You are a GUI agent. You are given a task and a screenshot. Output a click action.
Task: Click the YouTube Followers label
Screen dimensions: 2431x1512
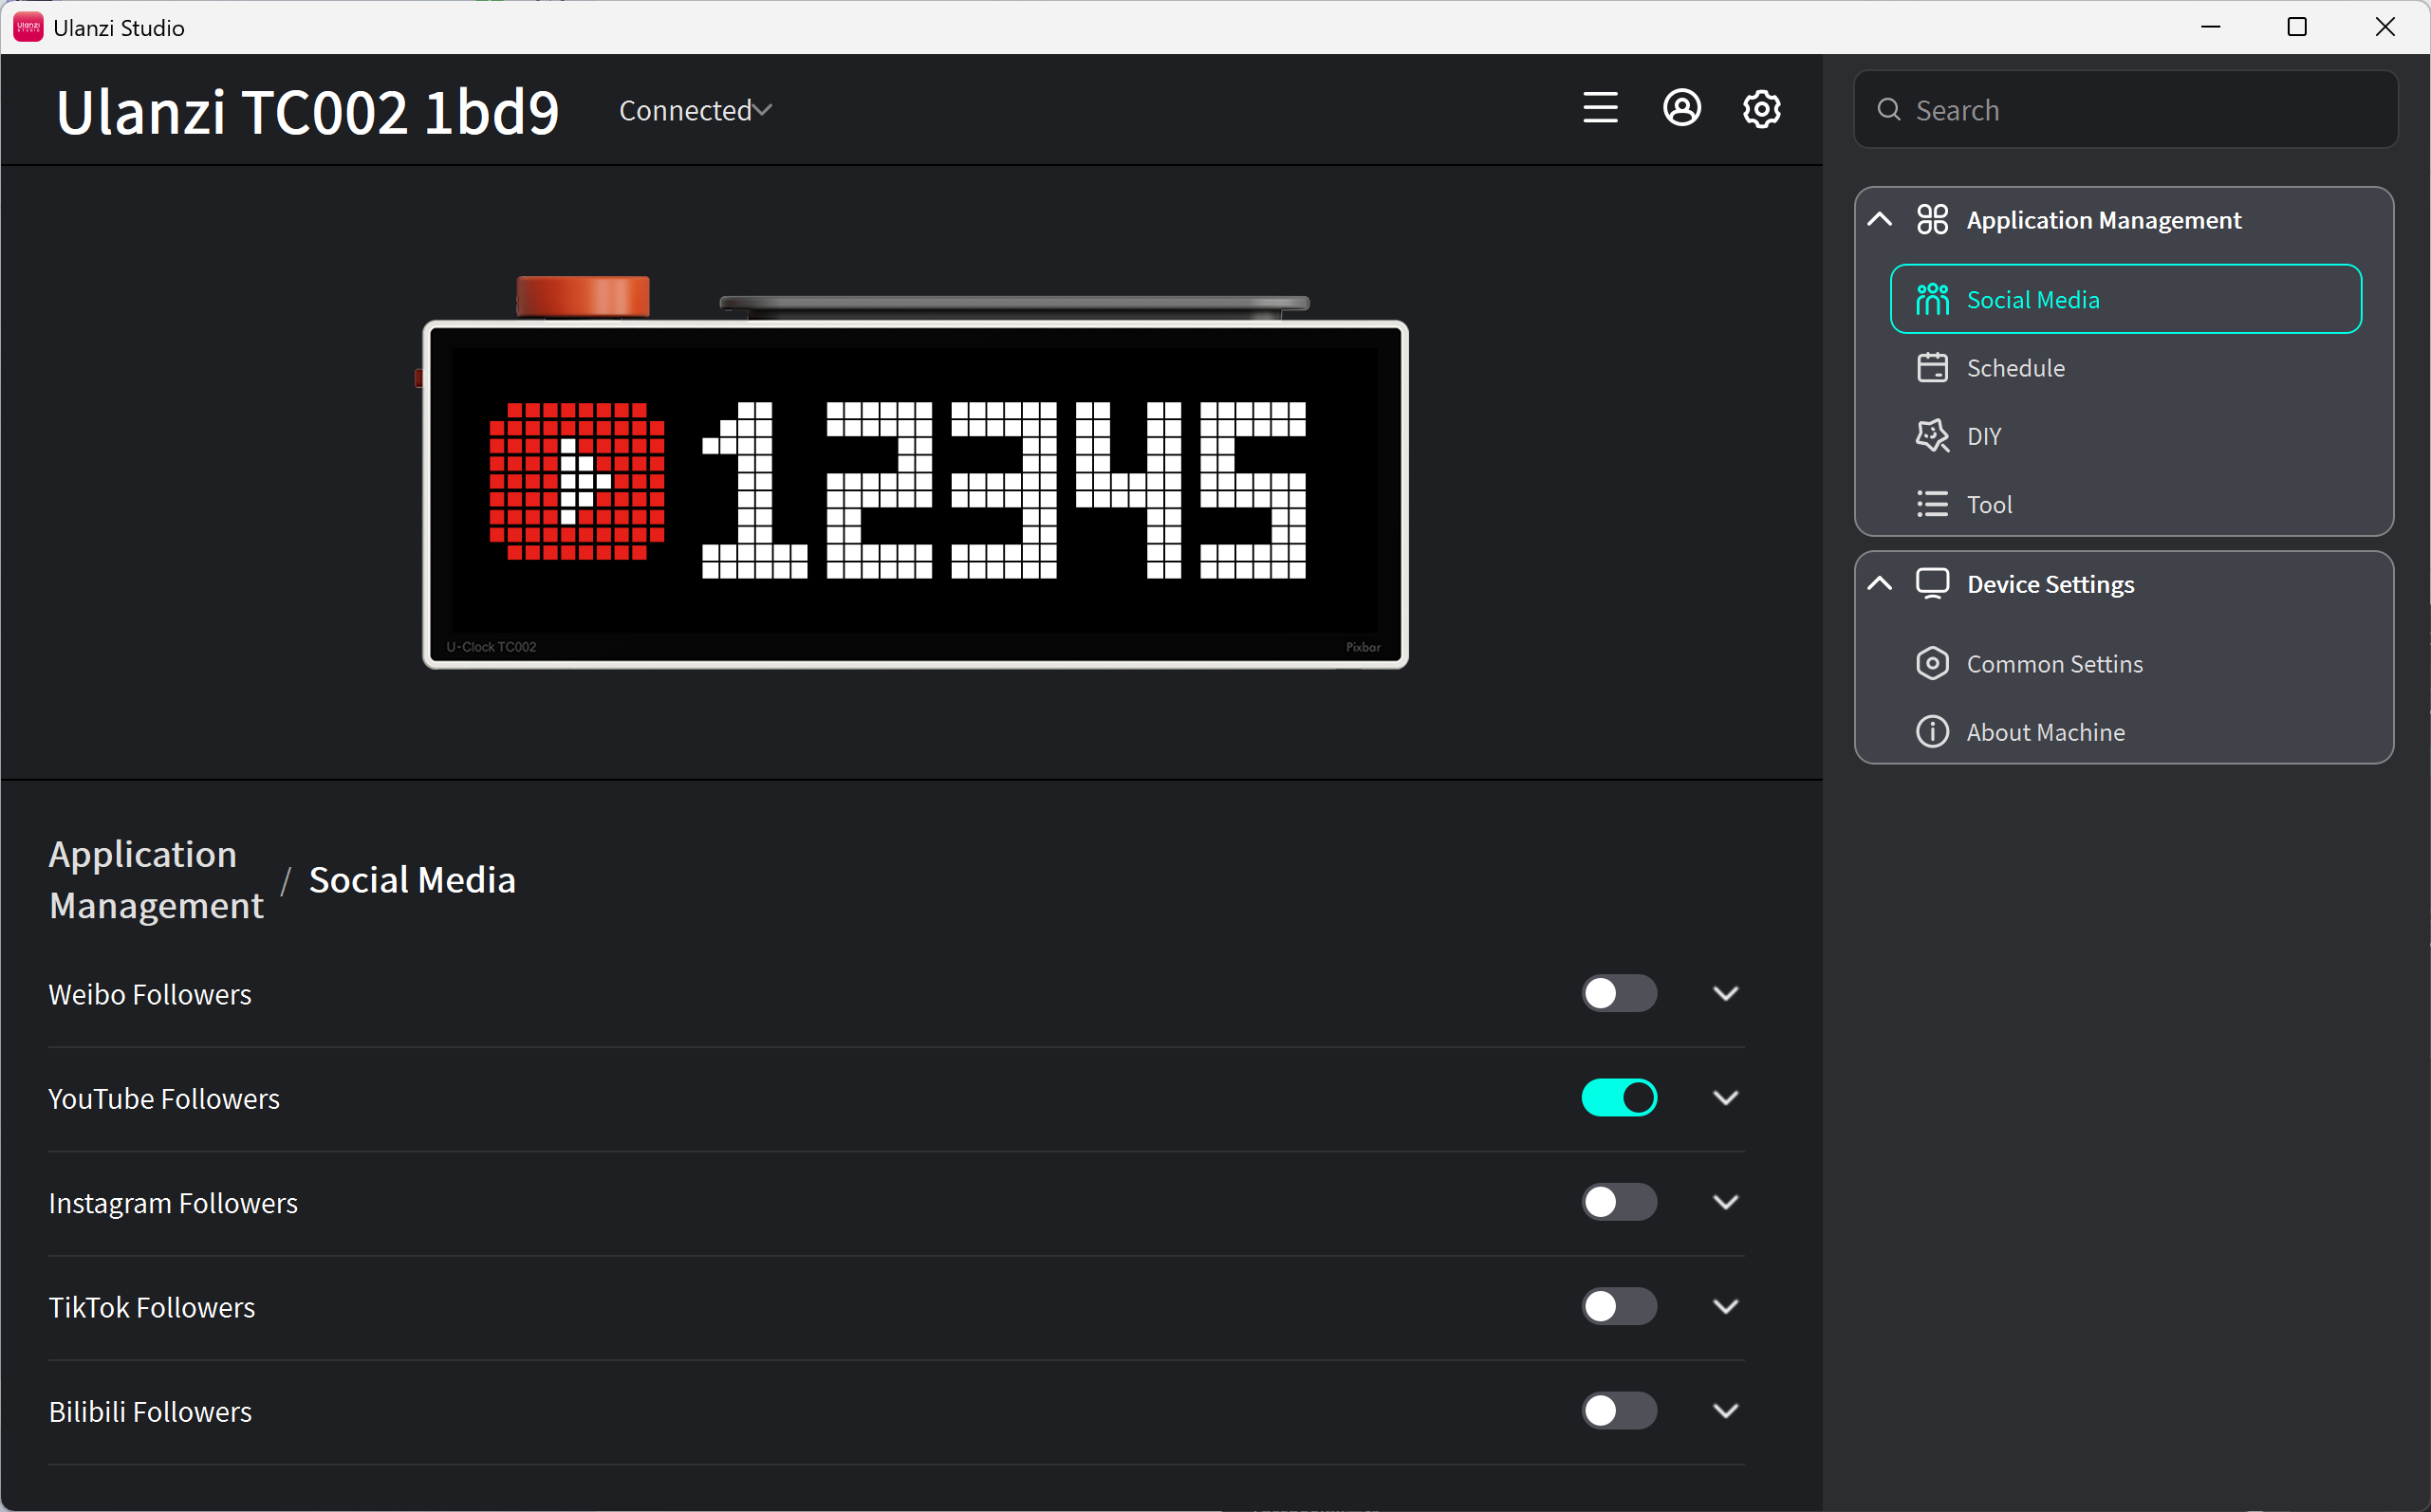(x=164, y=1098)
